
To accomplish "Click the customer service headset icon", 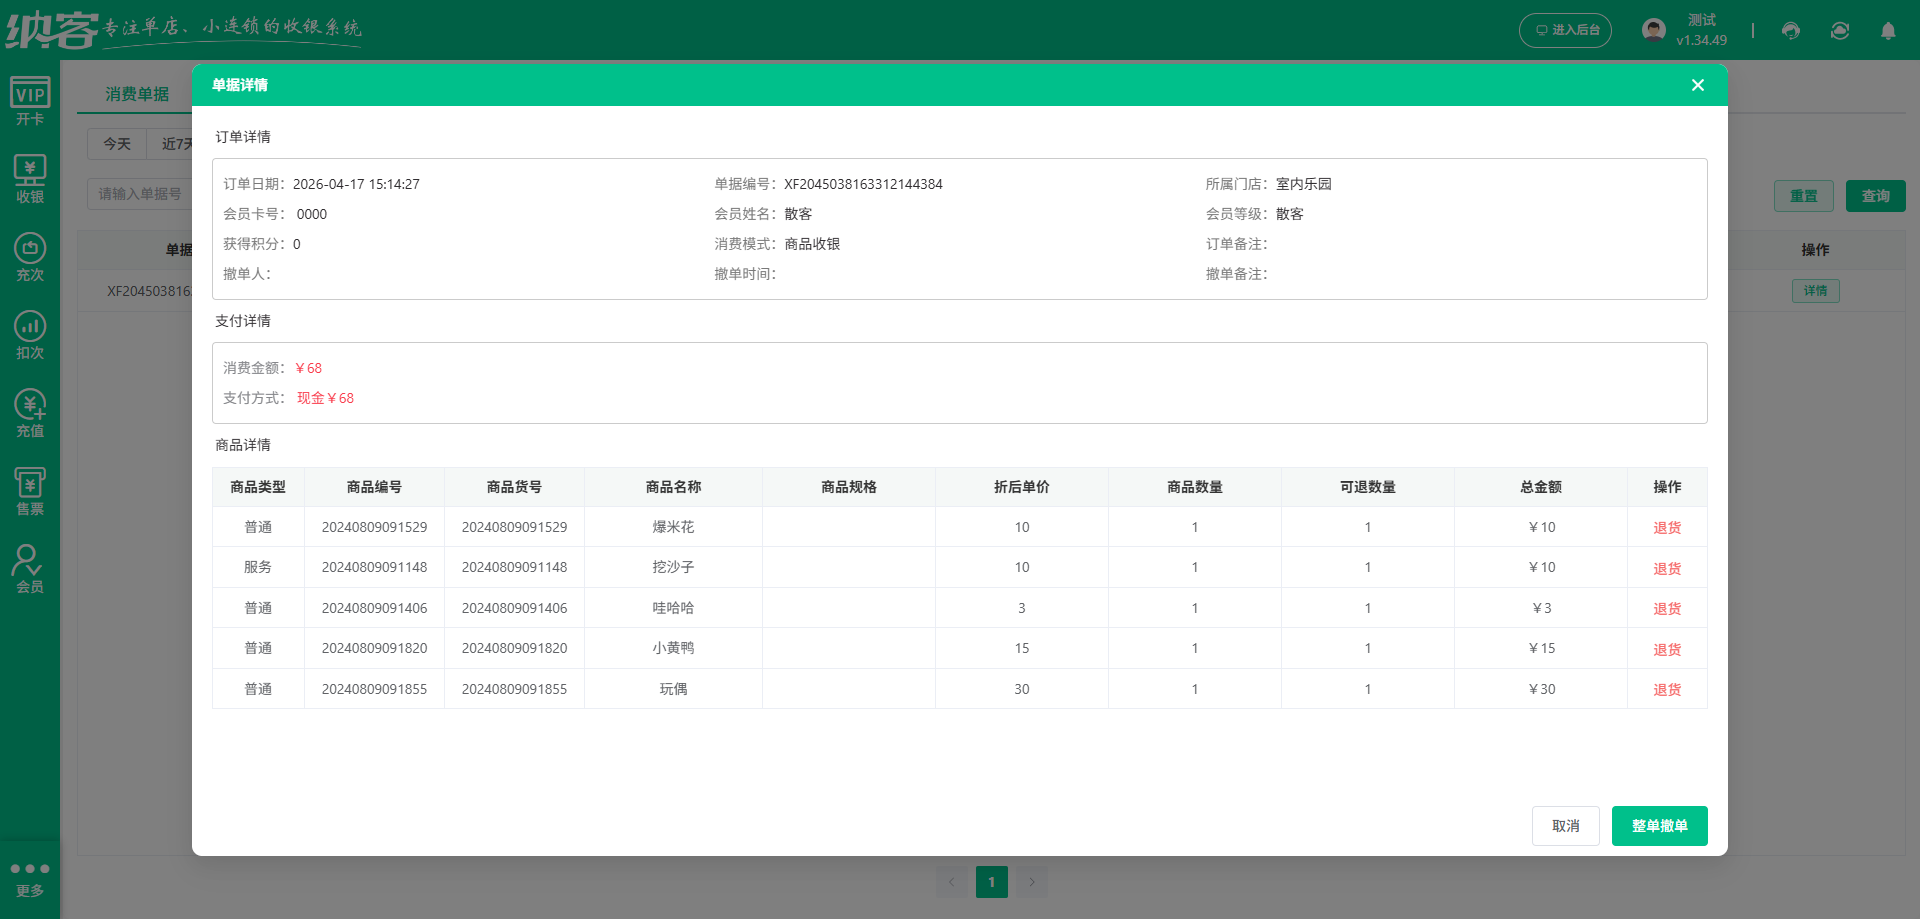I will click(1790, 31).
